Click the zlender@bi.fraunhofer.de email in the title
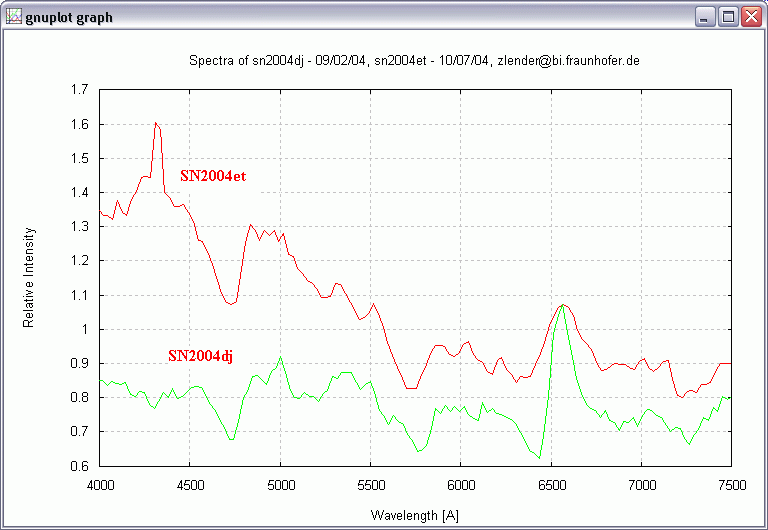768x530 pixels. tap(570, 61)
